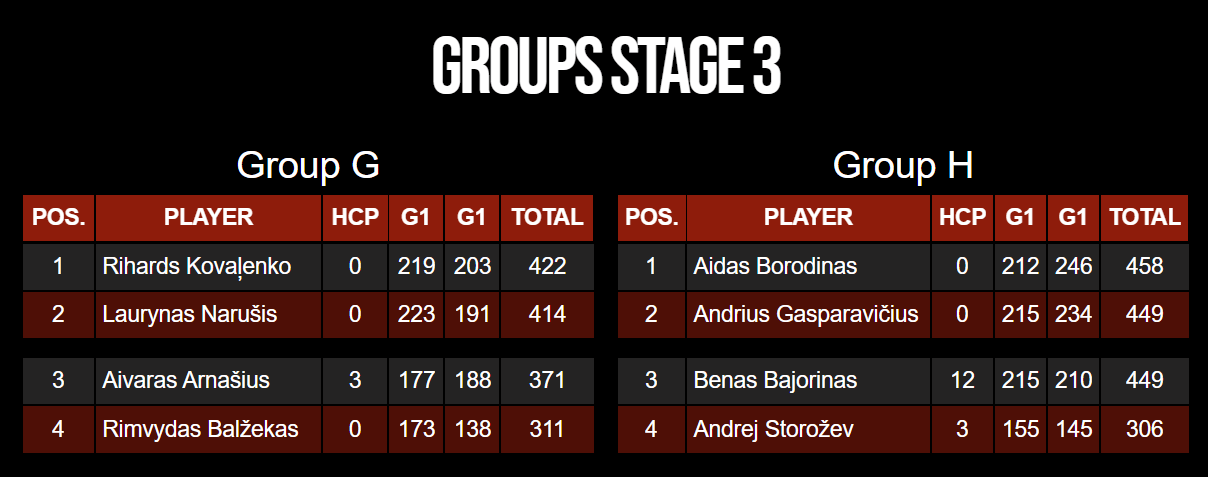Click the Groups Stage 3 heading
Screen dimensions: 1208x477
tap(606, 67)
